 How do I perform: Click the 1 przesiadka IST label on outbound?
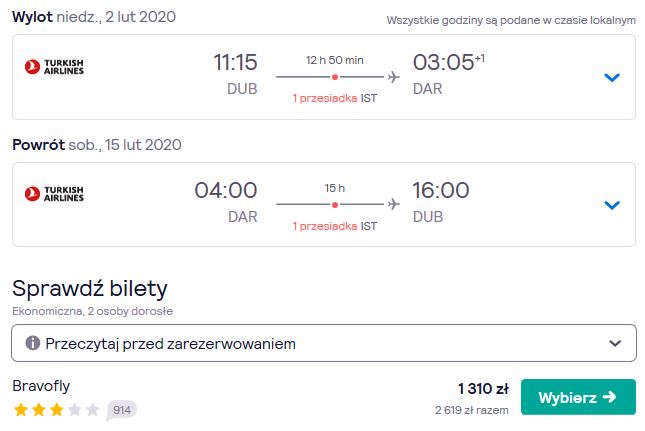[334, 98]
